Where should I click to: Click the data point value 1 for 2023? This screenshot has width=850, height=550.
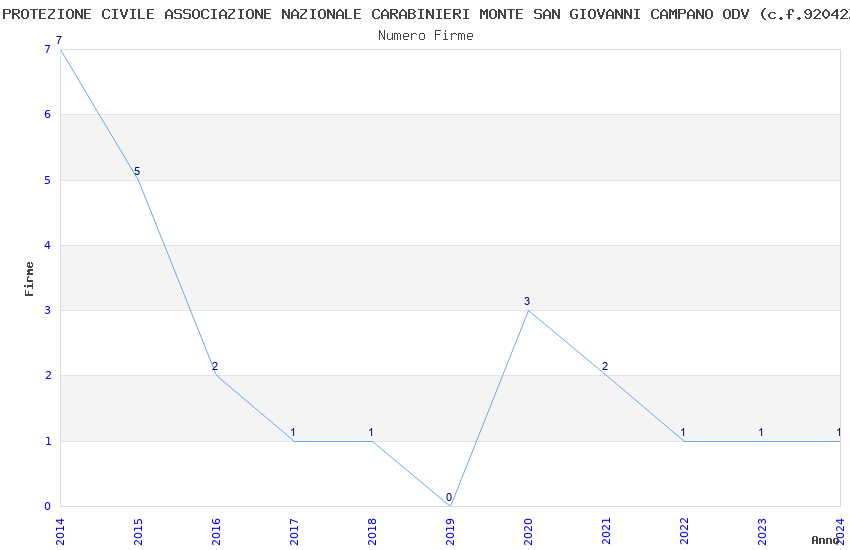(x=761, y=432)
